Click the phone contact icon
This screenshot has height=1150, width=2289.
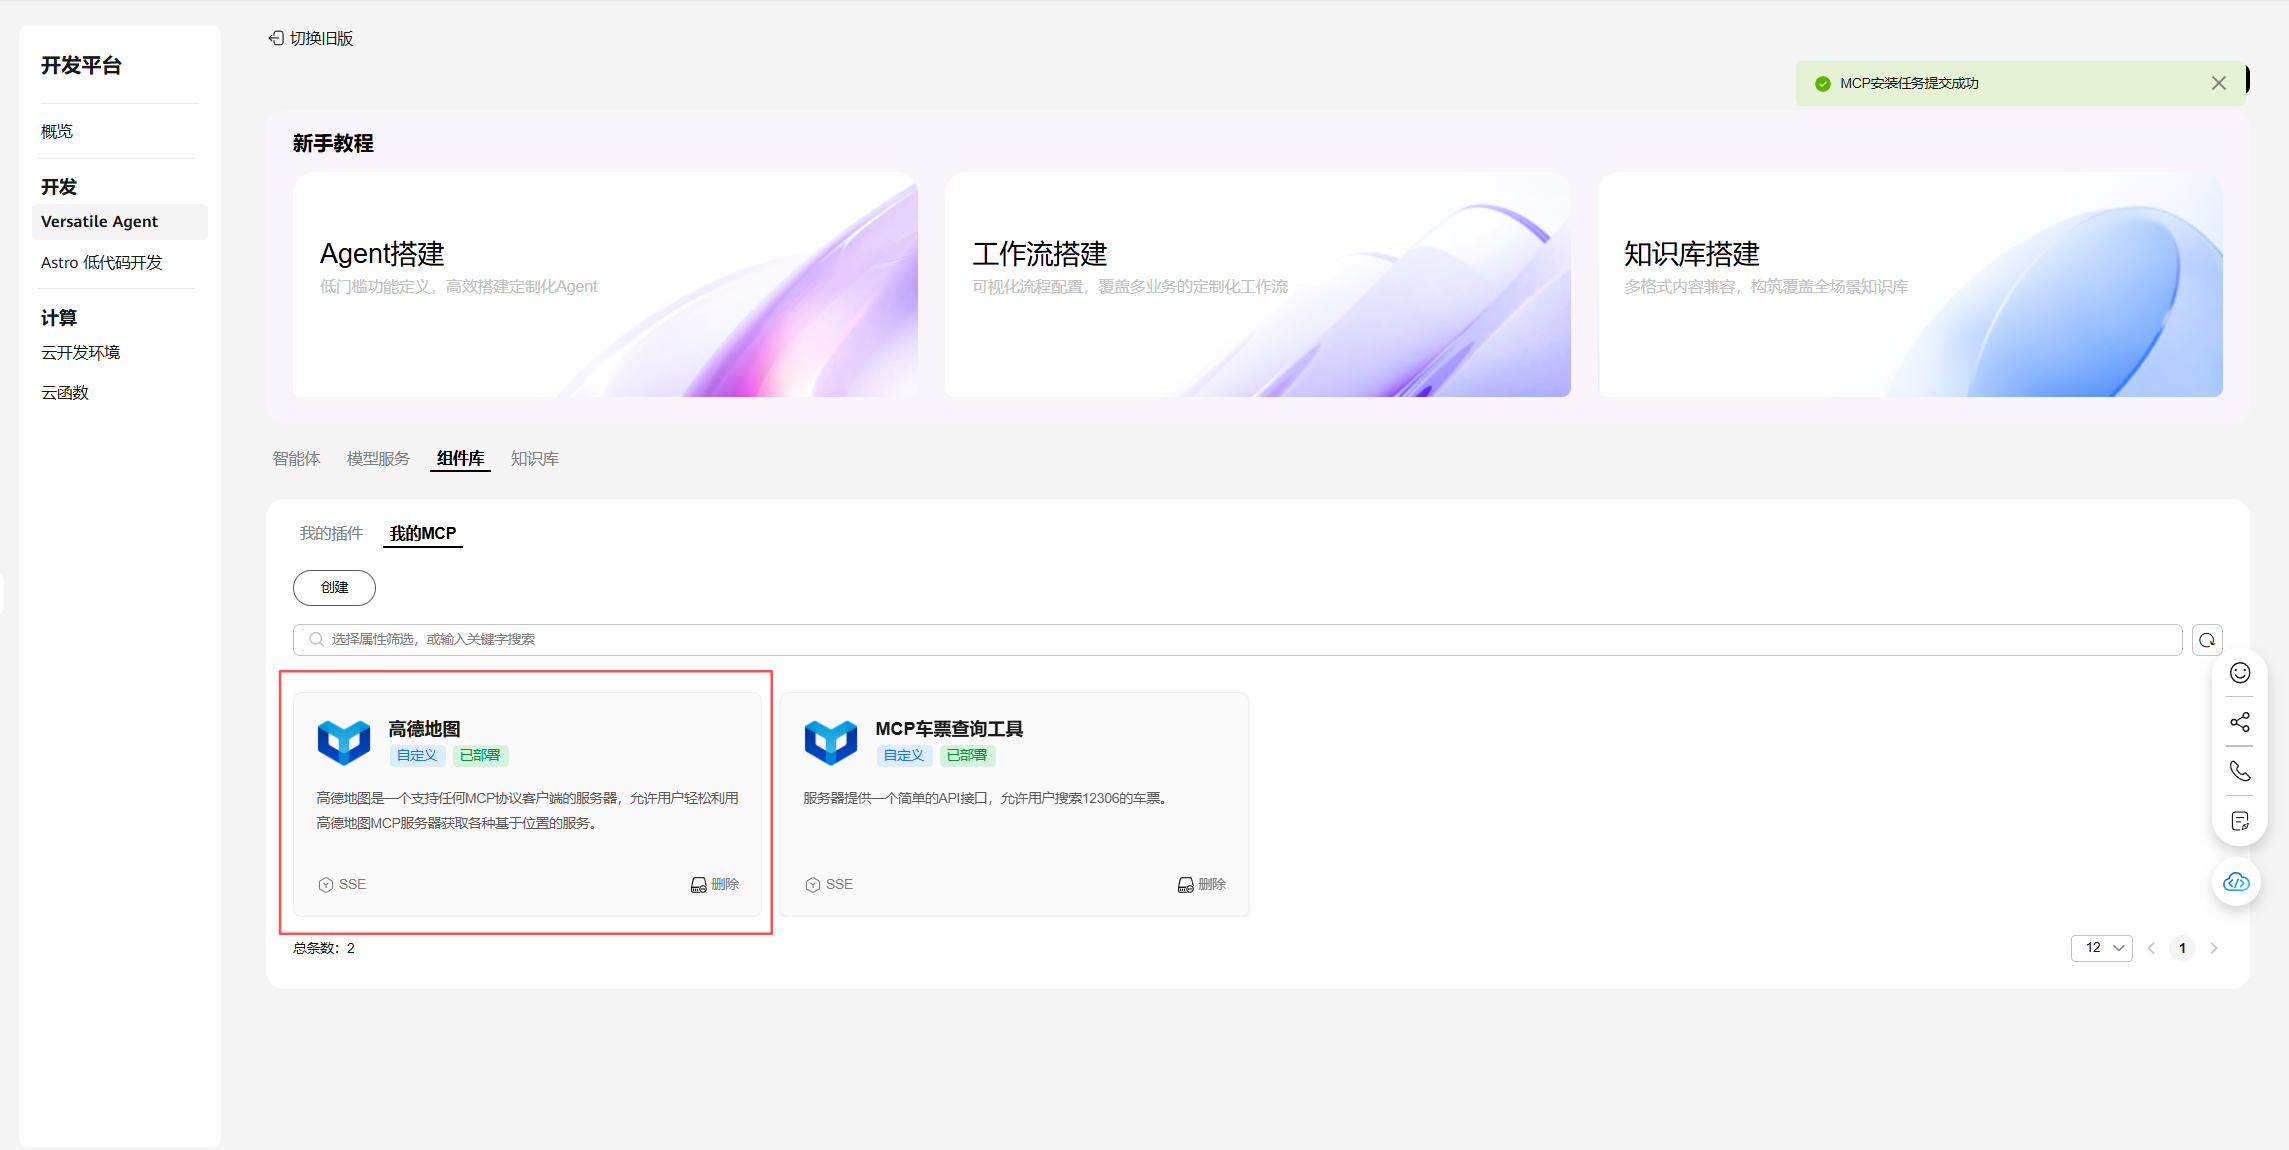click(2239, 771)
